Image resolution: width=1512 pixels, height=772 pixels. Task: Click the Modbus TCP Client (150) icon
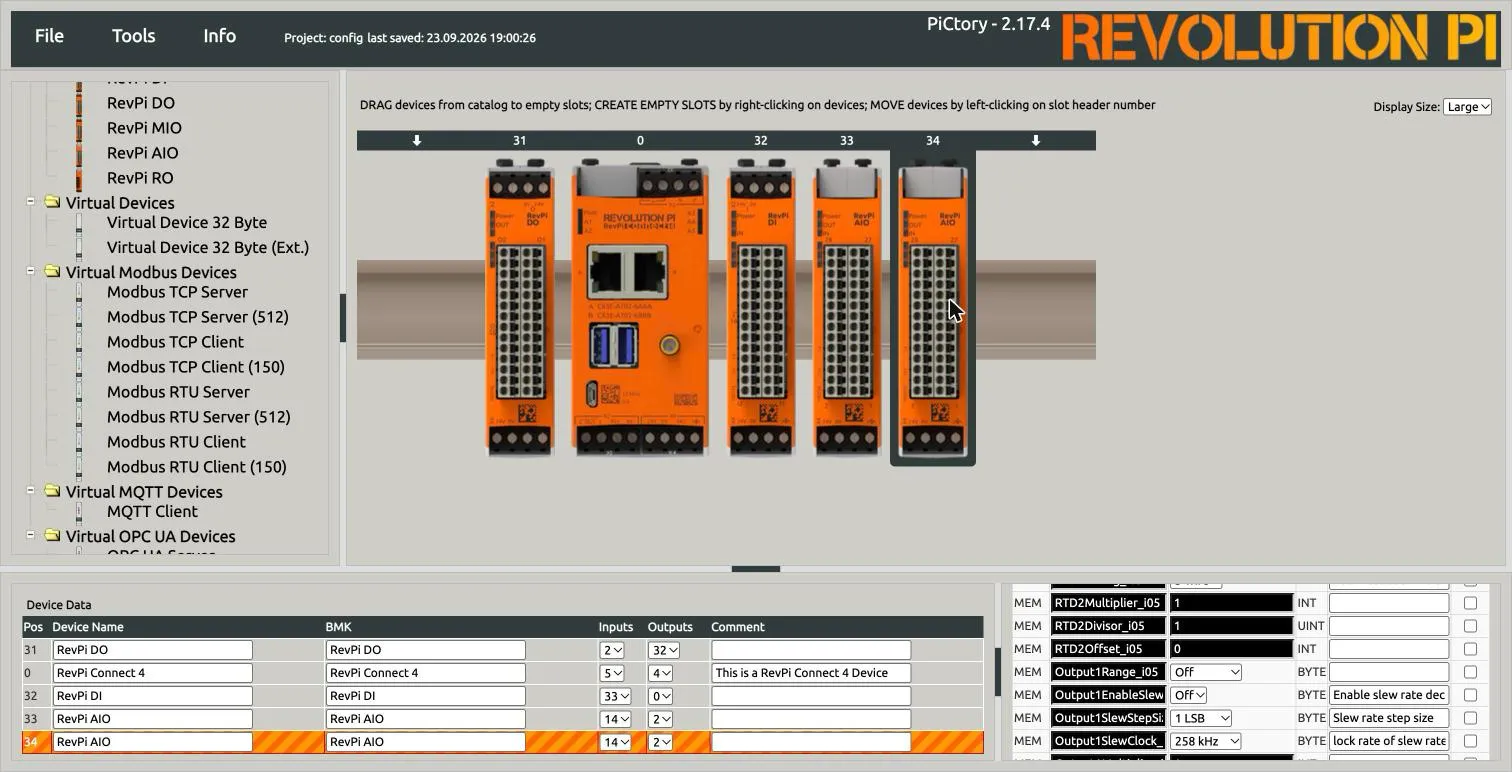(79, 367)
